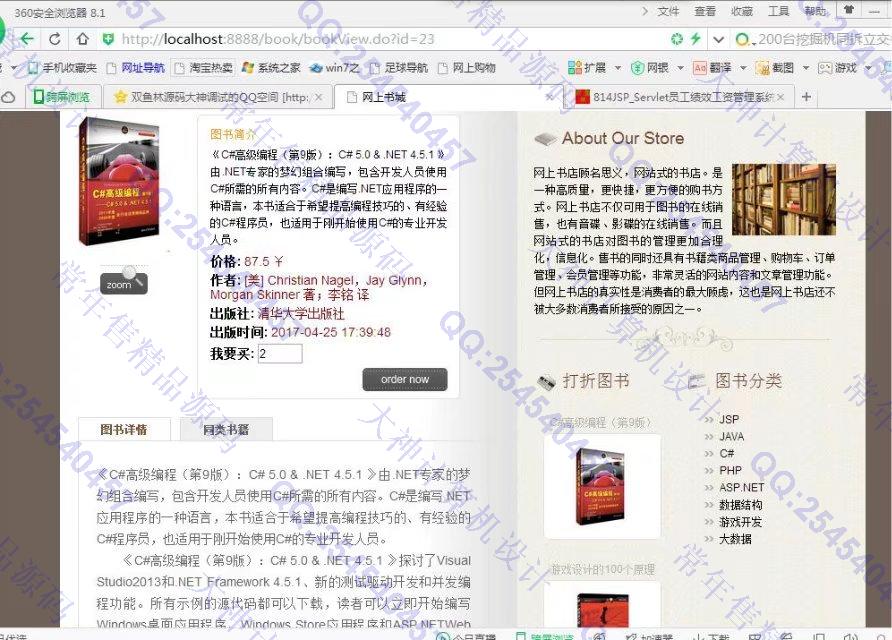Open discounted book 游戏设计的100个原理

tap(603, 569)
